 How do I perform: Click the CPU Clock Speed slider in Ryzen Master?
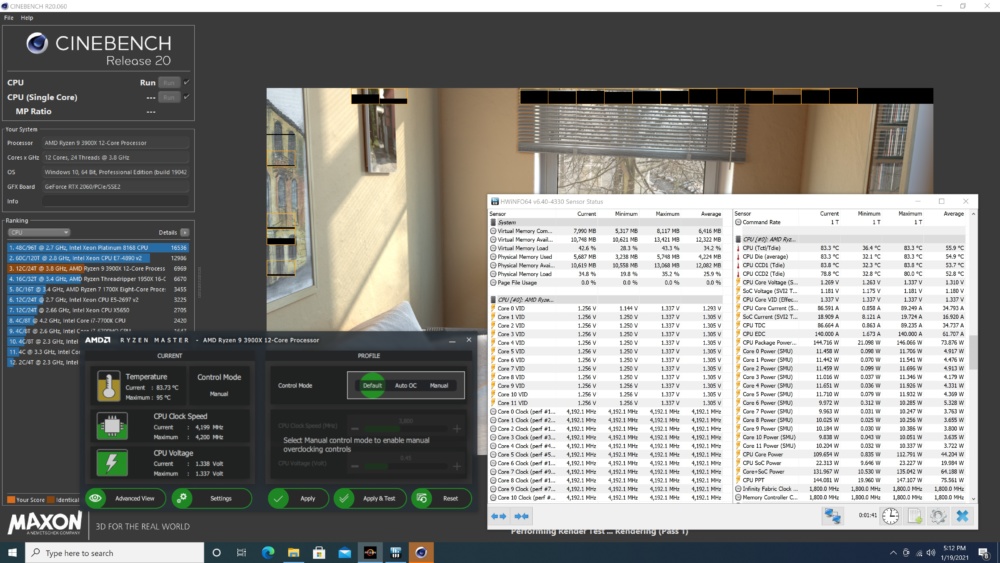click(x=406, y=429)
